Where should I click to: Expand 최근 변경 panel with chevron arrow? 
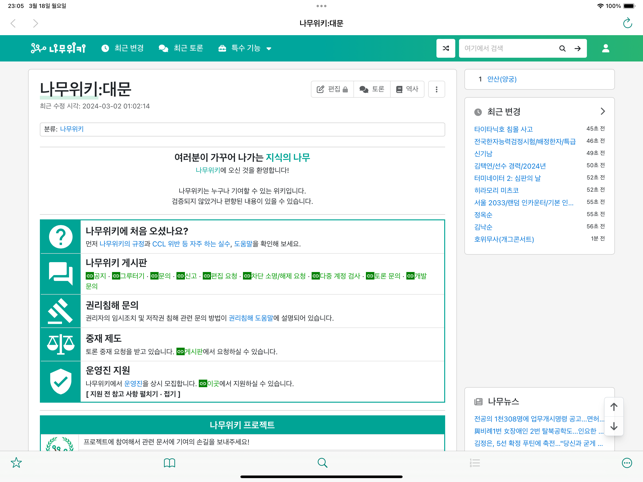(602, 111)
